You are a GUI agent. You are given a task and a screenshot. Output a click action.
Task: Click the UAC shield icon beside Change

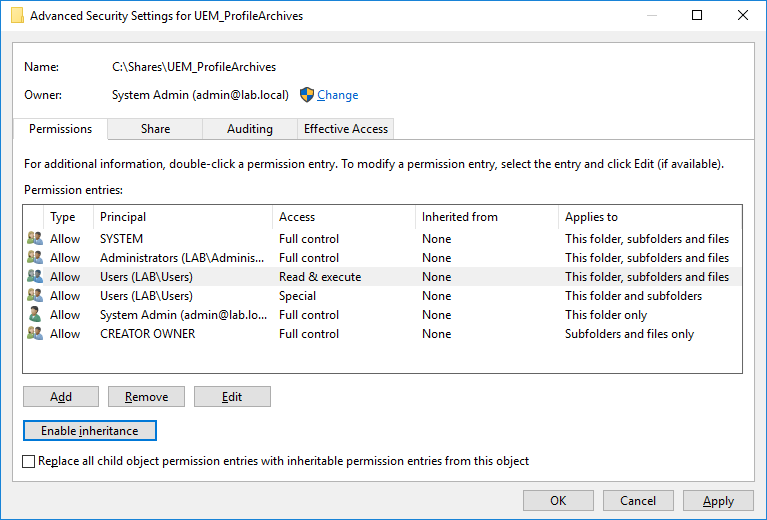(x=307, y=95)
